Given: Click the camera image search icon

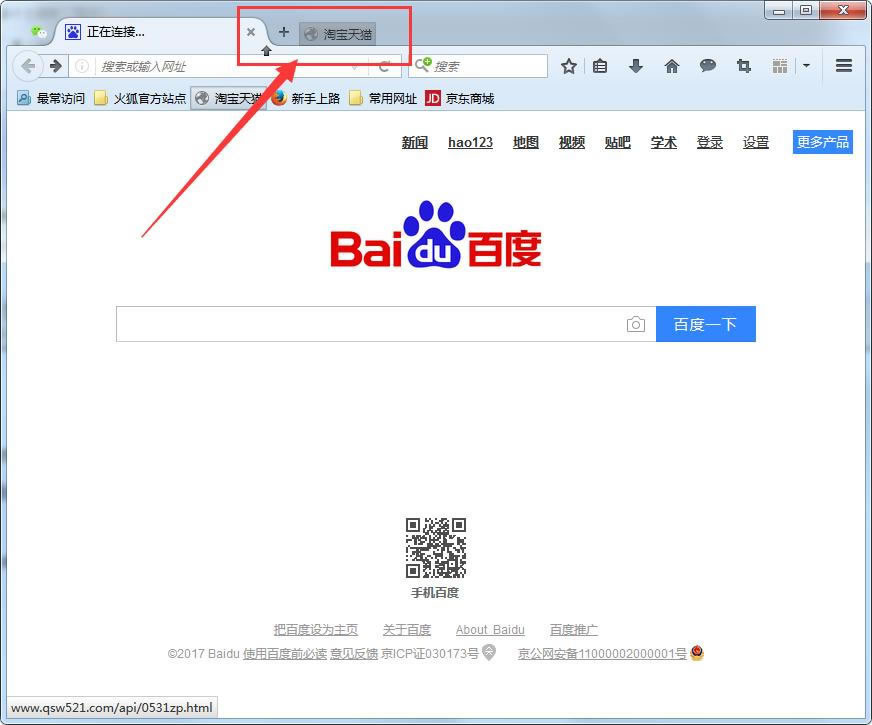Looking at the screenshot, I should click(636, 324).
